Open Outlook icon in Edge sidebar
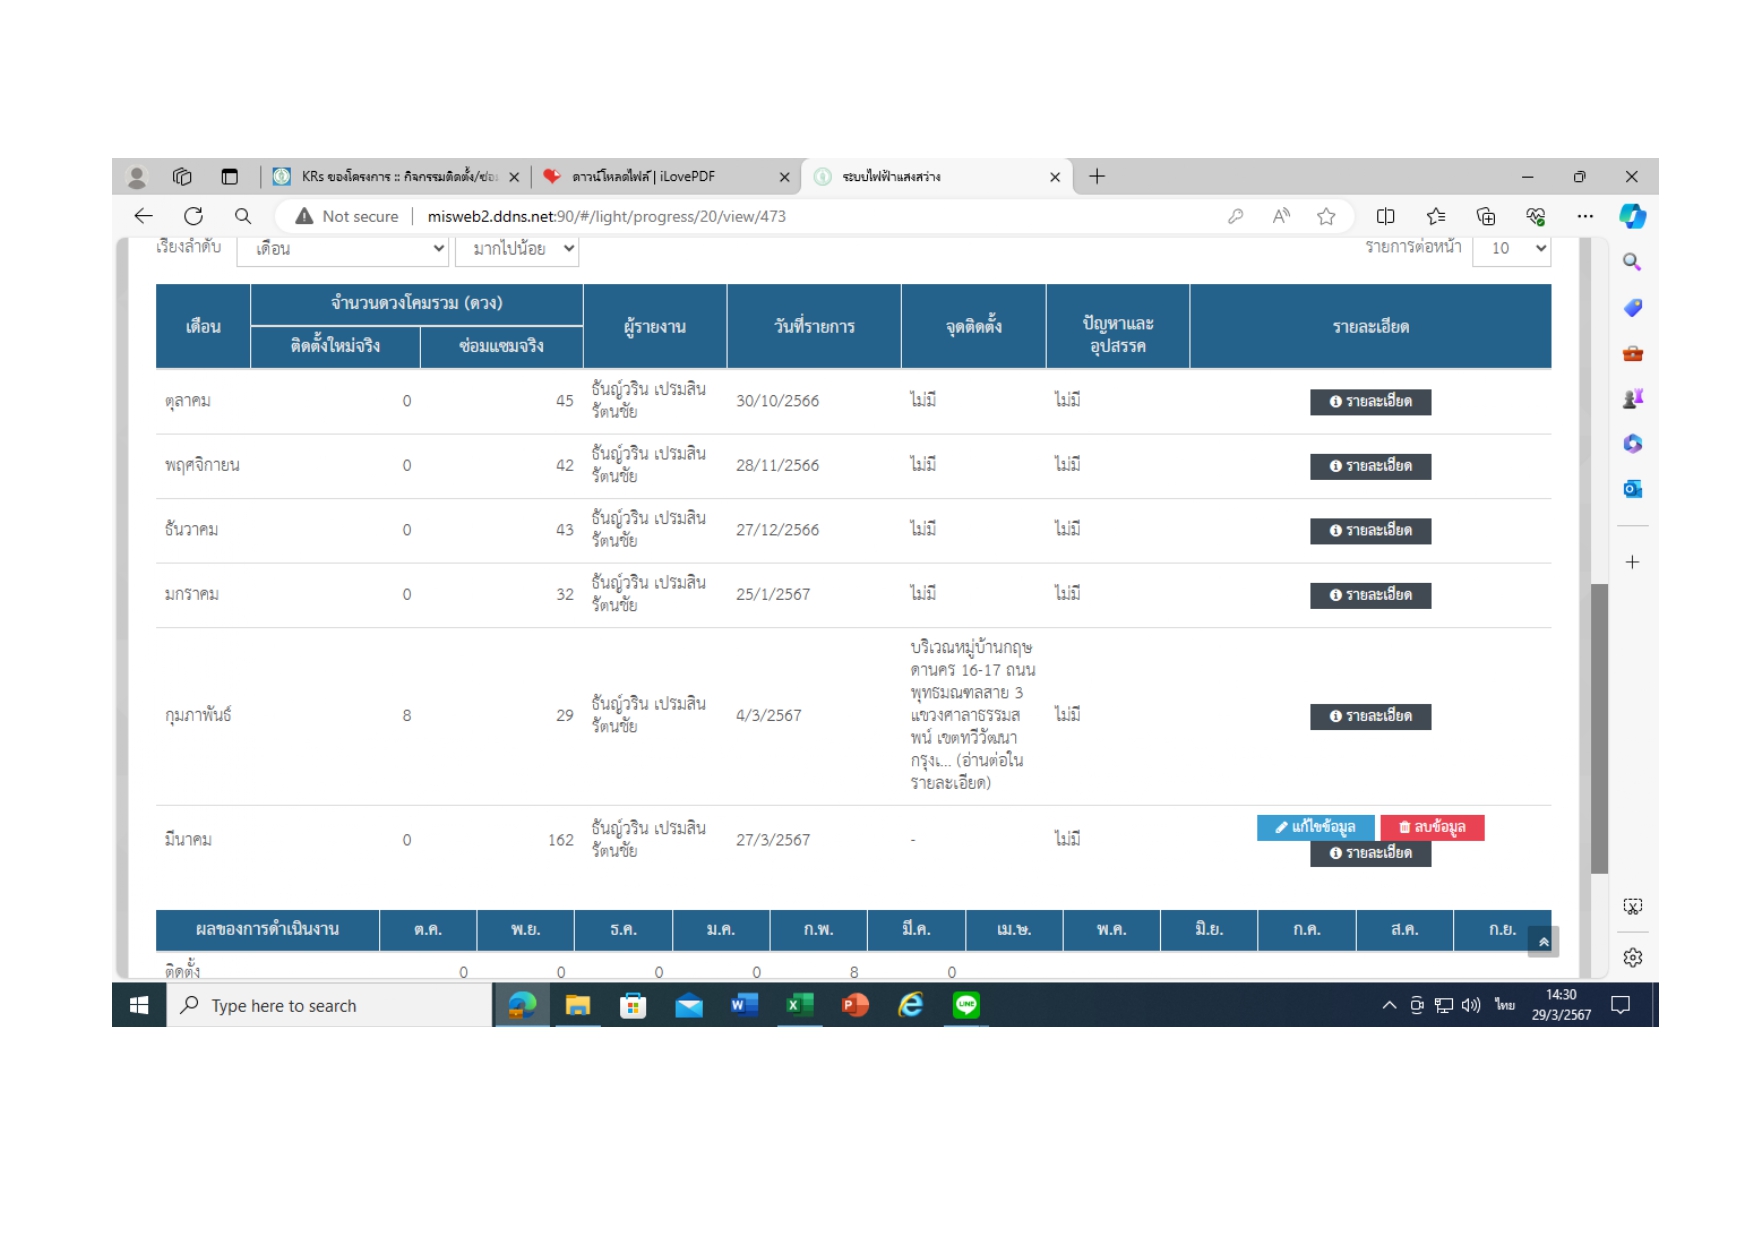 click(x=1632, y=489)
